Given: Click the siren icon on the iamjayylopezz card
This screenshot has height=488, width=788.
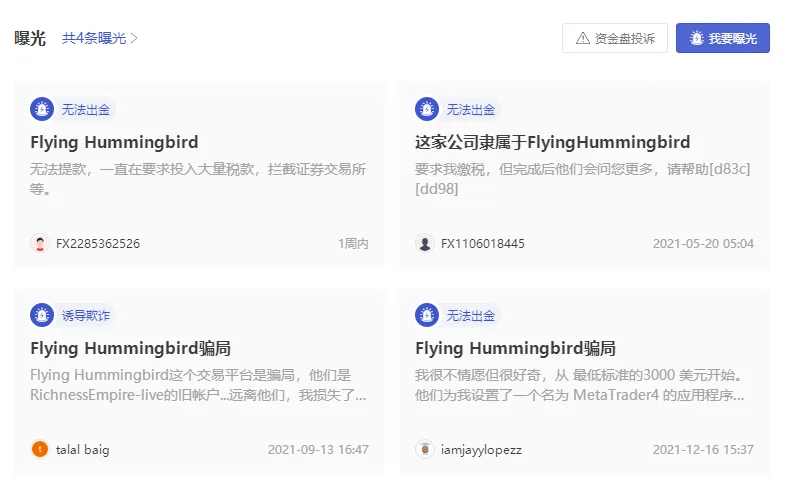Looking at the screenshot, I should click(x=427, y=315).
